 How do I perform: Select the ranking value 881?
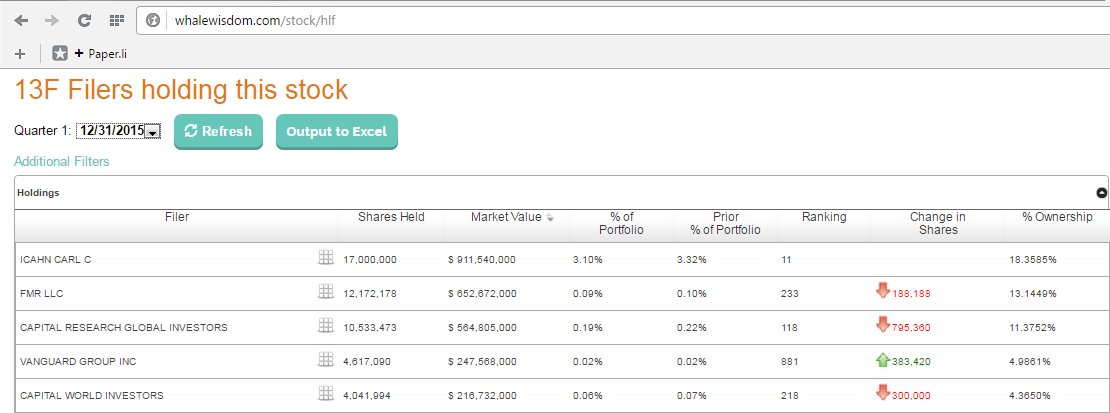pyautogui.click(x=790, y=361)
